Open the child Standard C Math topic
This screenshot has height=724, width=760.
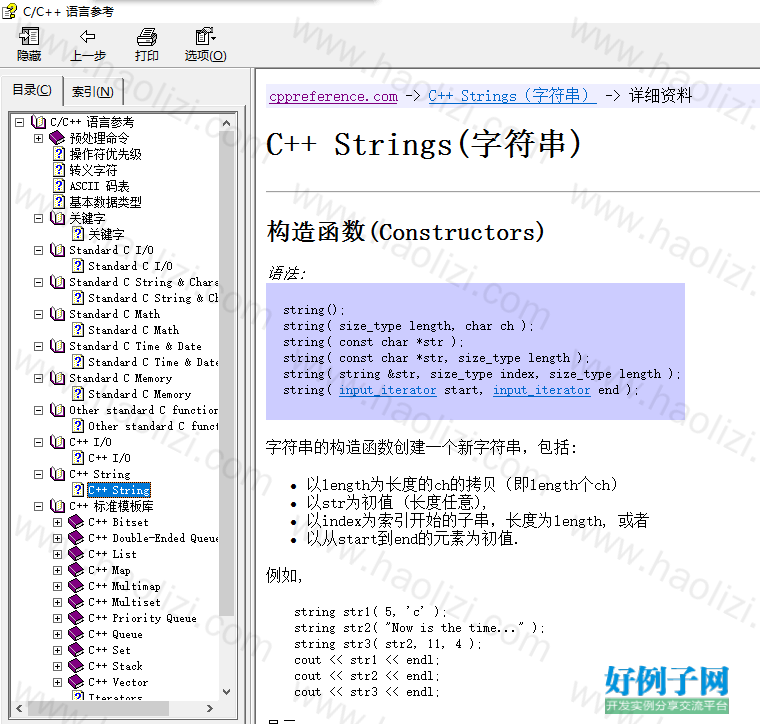133,330
